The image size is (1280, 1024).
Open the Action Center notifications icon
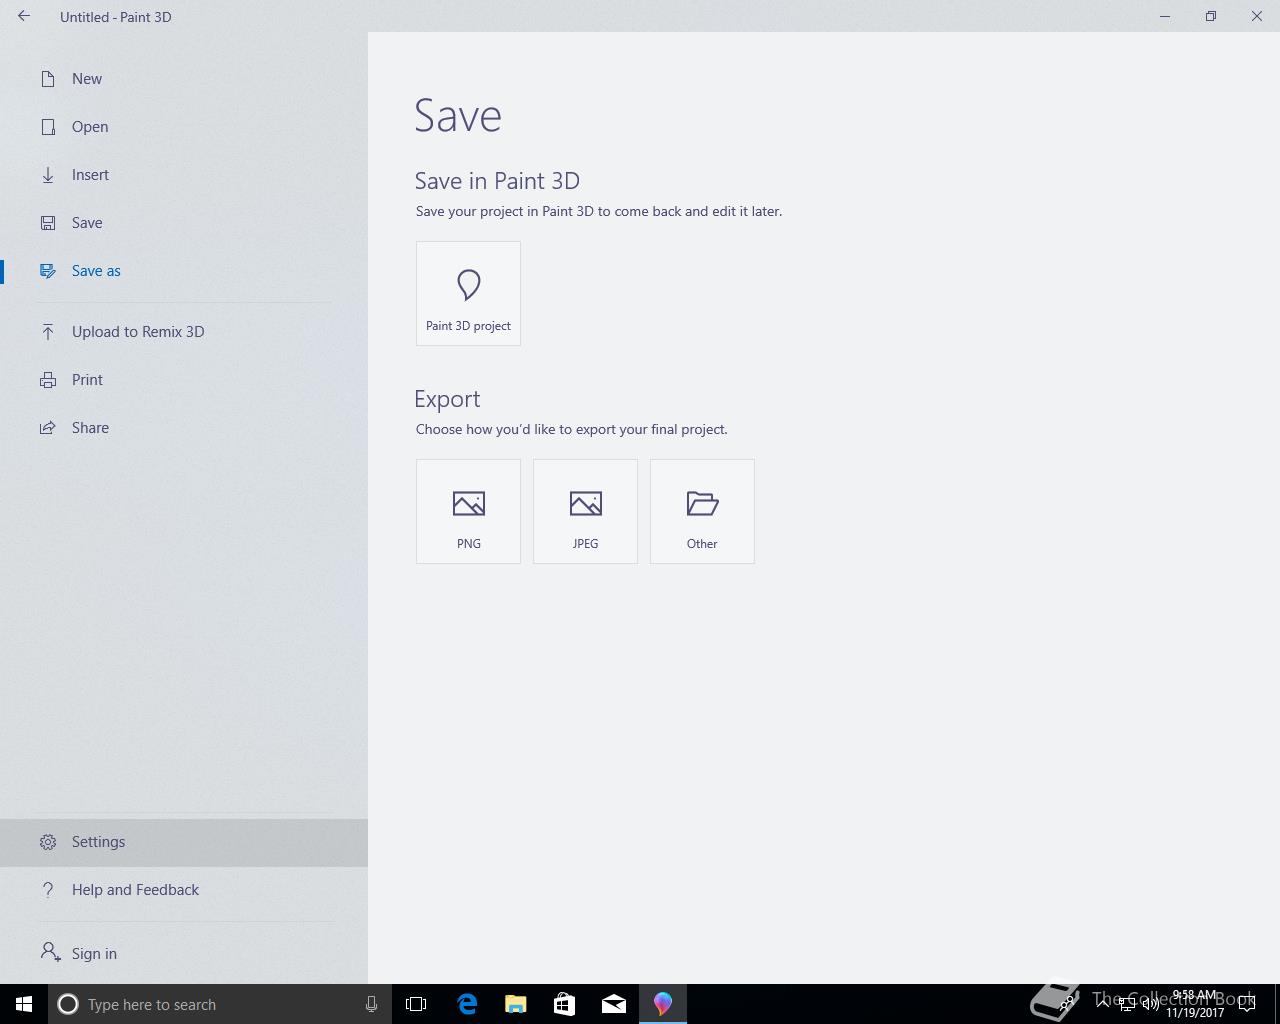point(1247,1004)
